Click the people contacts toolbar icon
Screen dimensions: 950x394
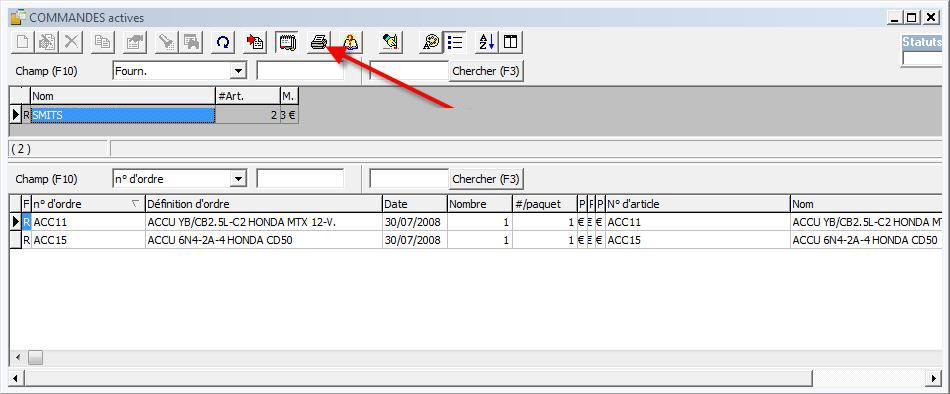tap(350, 42)
